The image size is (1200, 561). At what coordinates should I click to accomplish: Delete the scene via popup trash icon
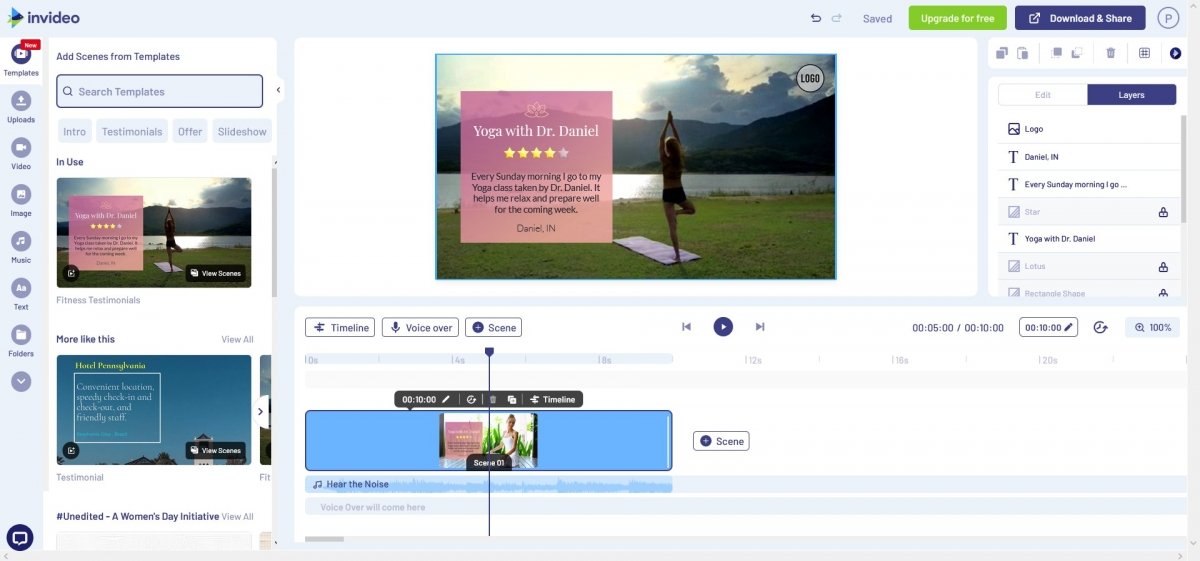493,399
